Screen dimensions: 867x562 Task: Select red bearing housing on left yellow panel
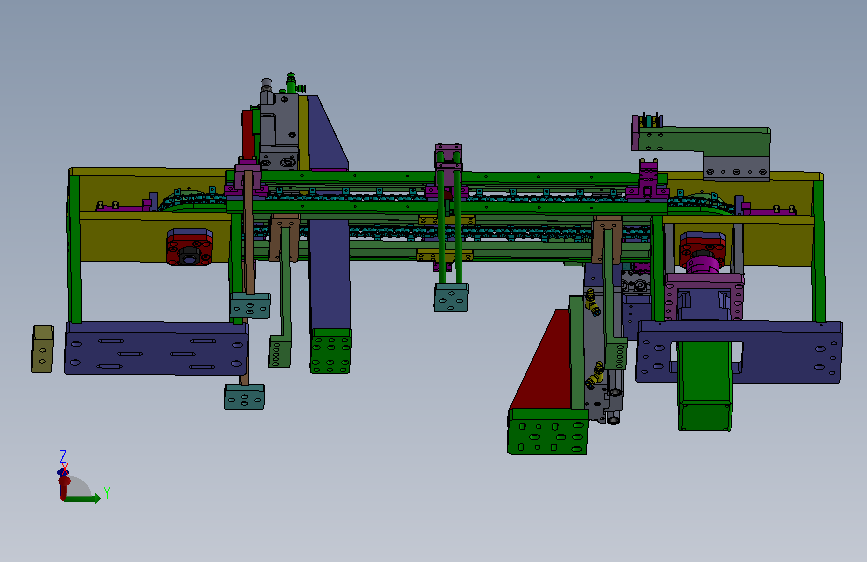click(x=190, y=247)
